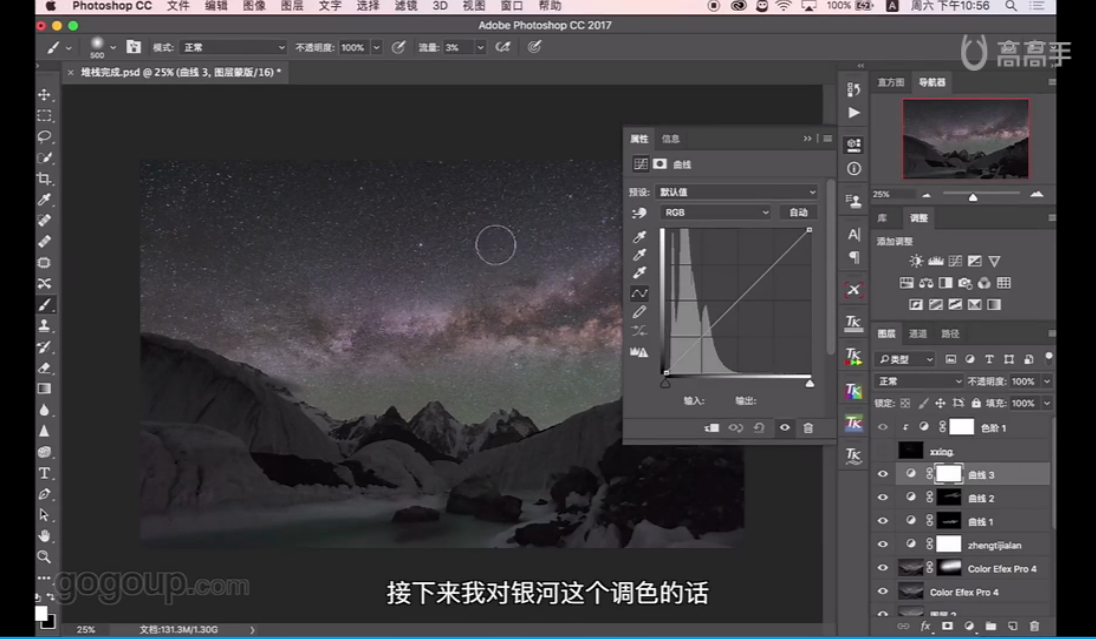Click the navigator preview thumbnail
Image resolution: width=1096 pixels, height=639 pixels.
point(965,138)
